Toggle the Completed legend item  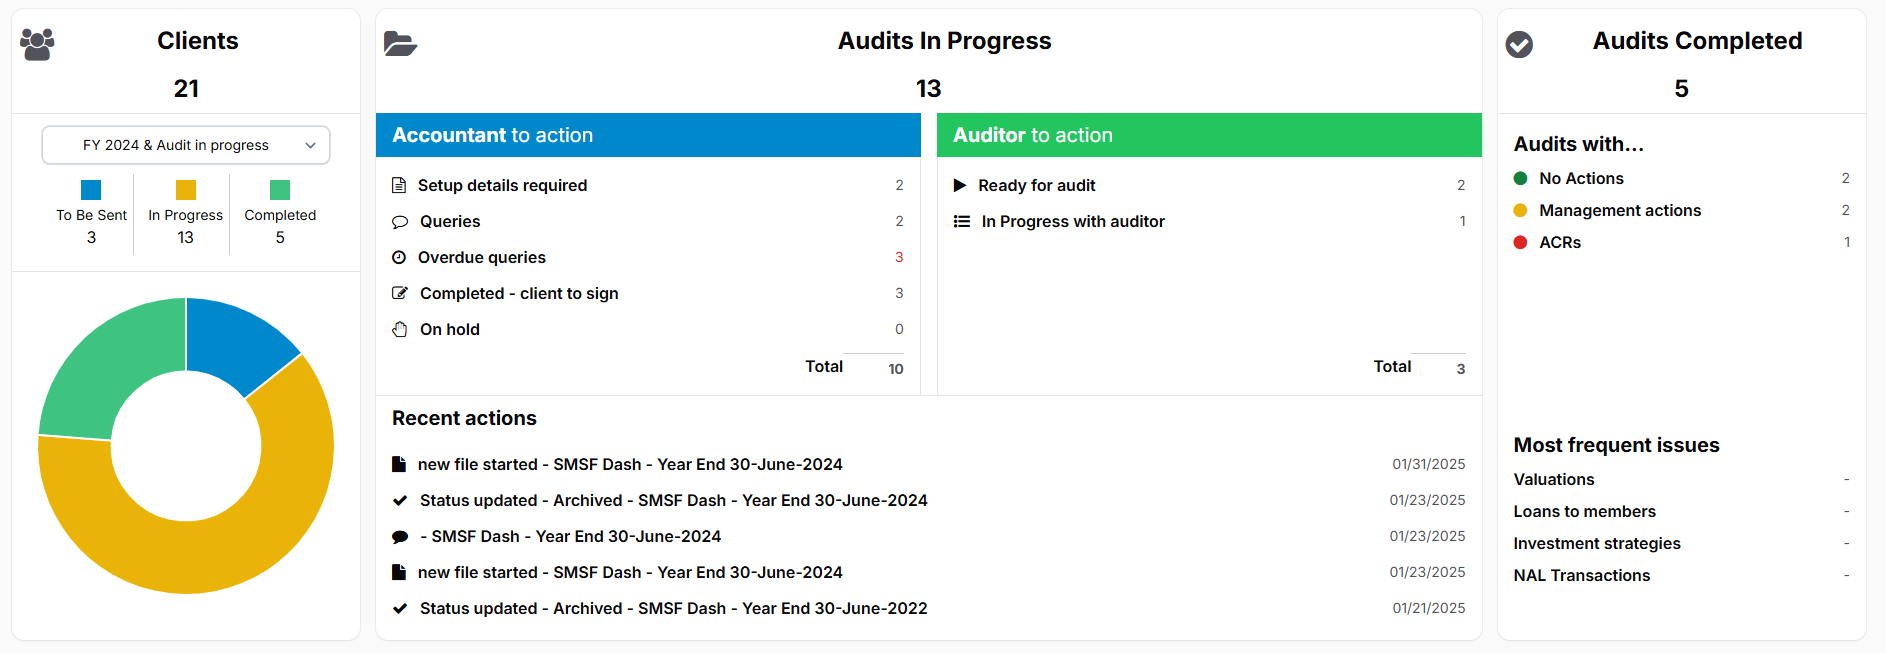[x=280, y=214]
